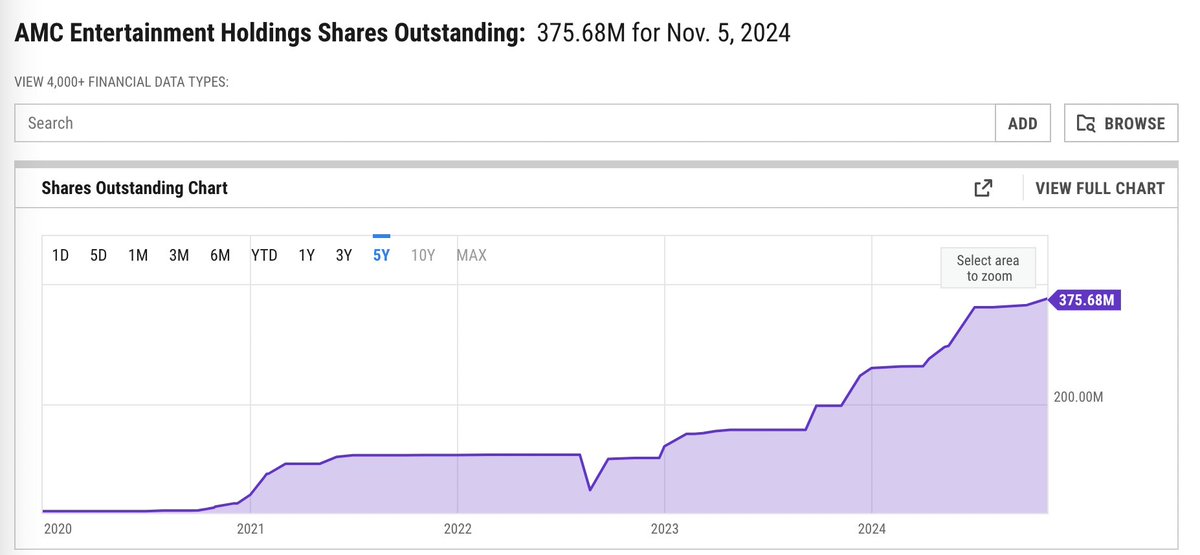The width and height of the screenshot is (1200, 555).
Task: Click the 200.00M y-axis label
Action: [1078, 397]
